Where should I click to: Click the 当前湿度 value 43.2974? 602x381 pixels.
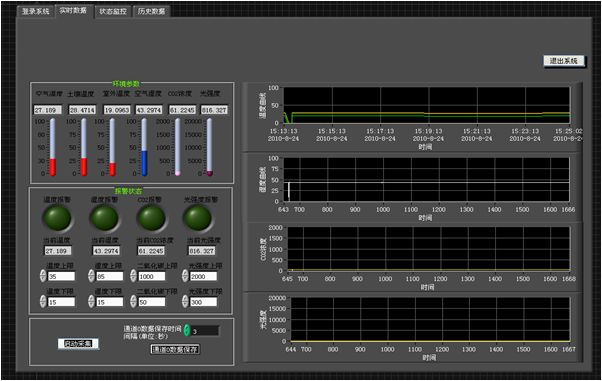coord(106,251)
